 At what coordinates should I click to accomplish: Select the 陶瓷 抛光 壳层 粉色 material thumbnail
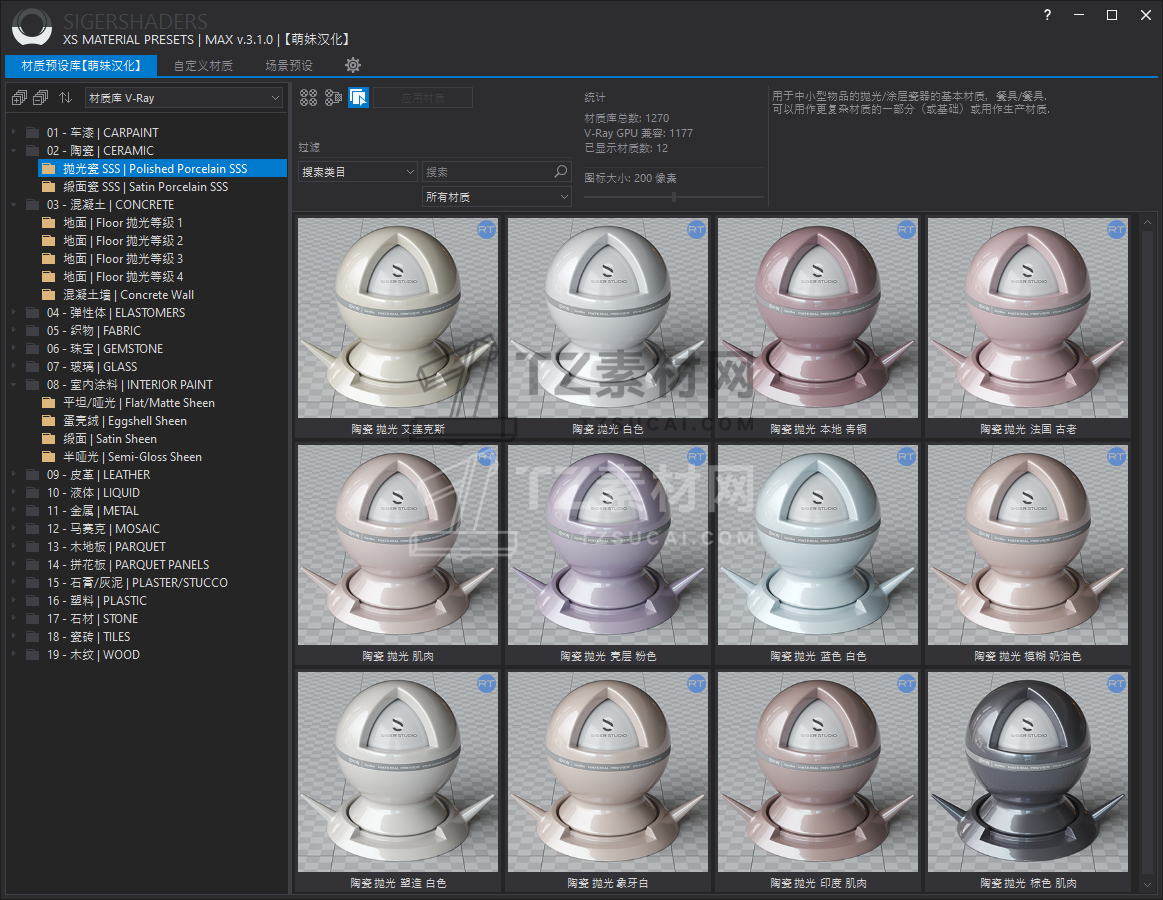(x=607, y=545)
